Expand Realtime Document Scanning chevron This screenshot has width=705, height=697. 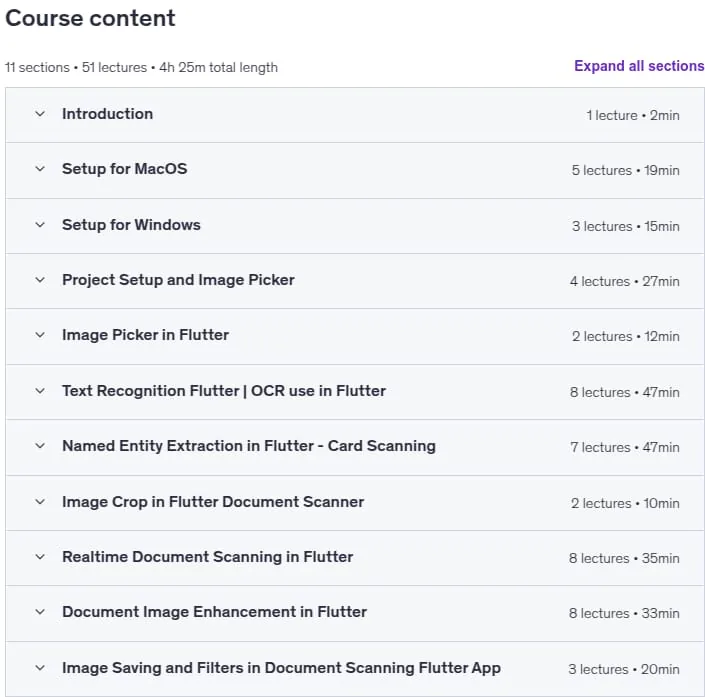40,557
